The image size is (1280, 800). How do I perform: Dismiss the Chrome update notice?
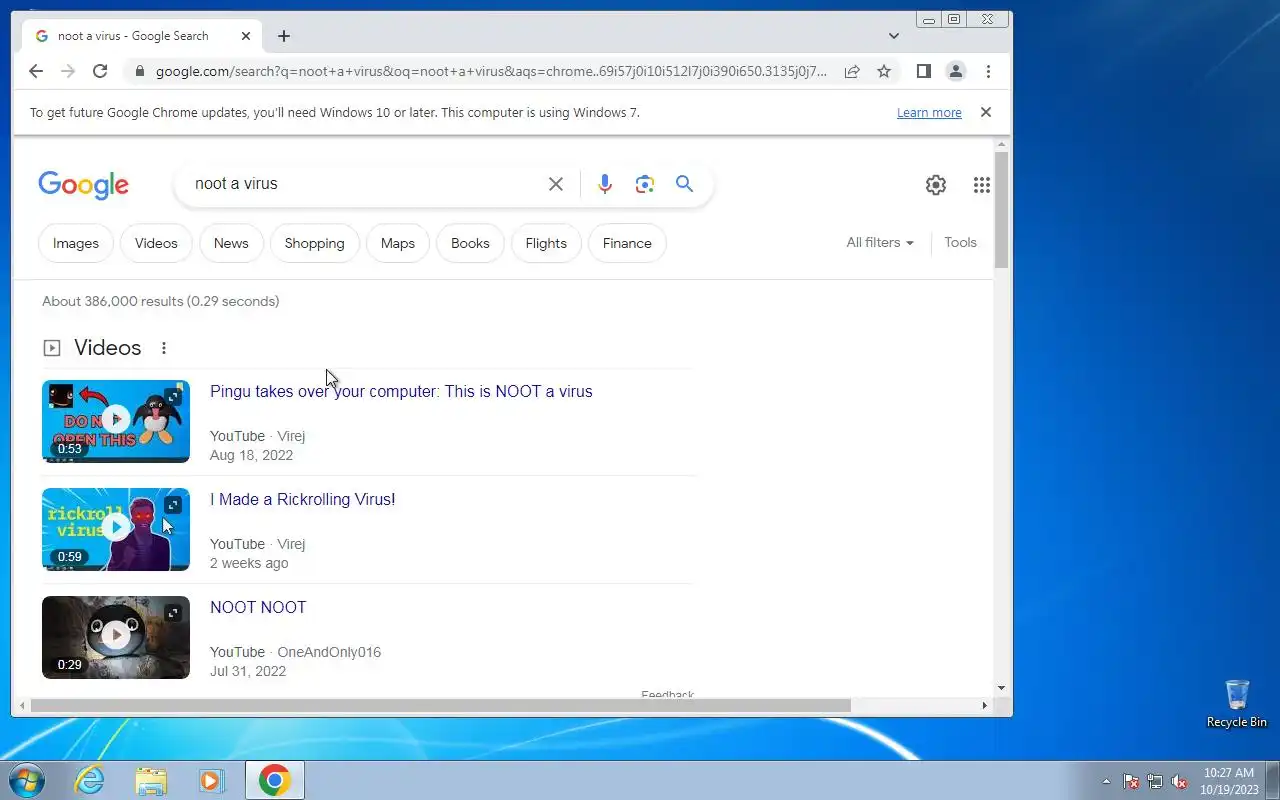(986, 112)
